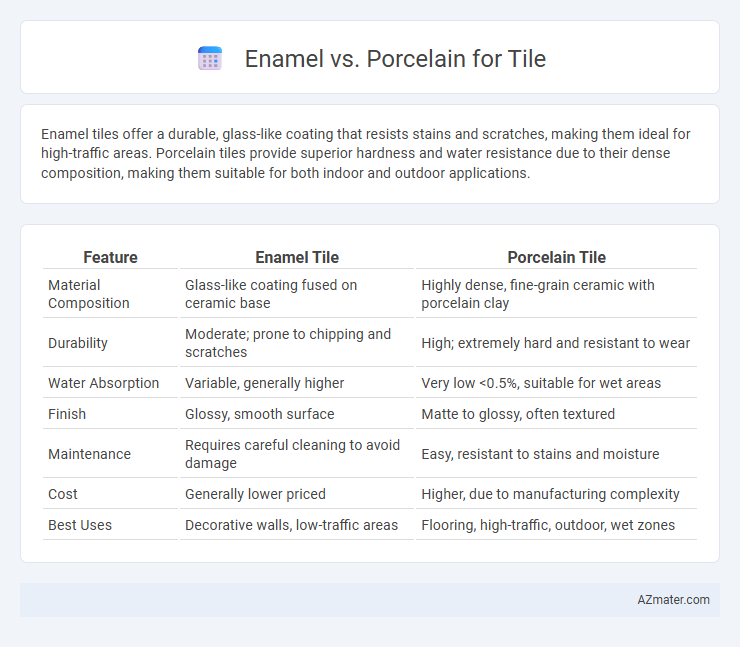Click the 'Feature' column header

(110, 257)
